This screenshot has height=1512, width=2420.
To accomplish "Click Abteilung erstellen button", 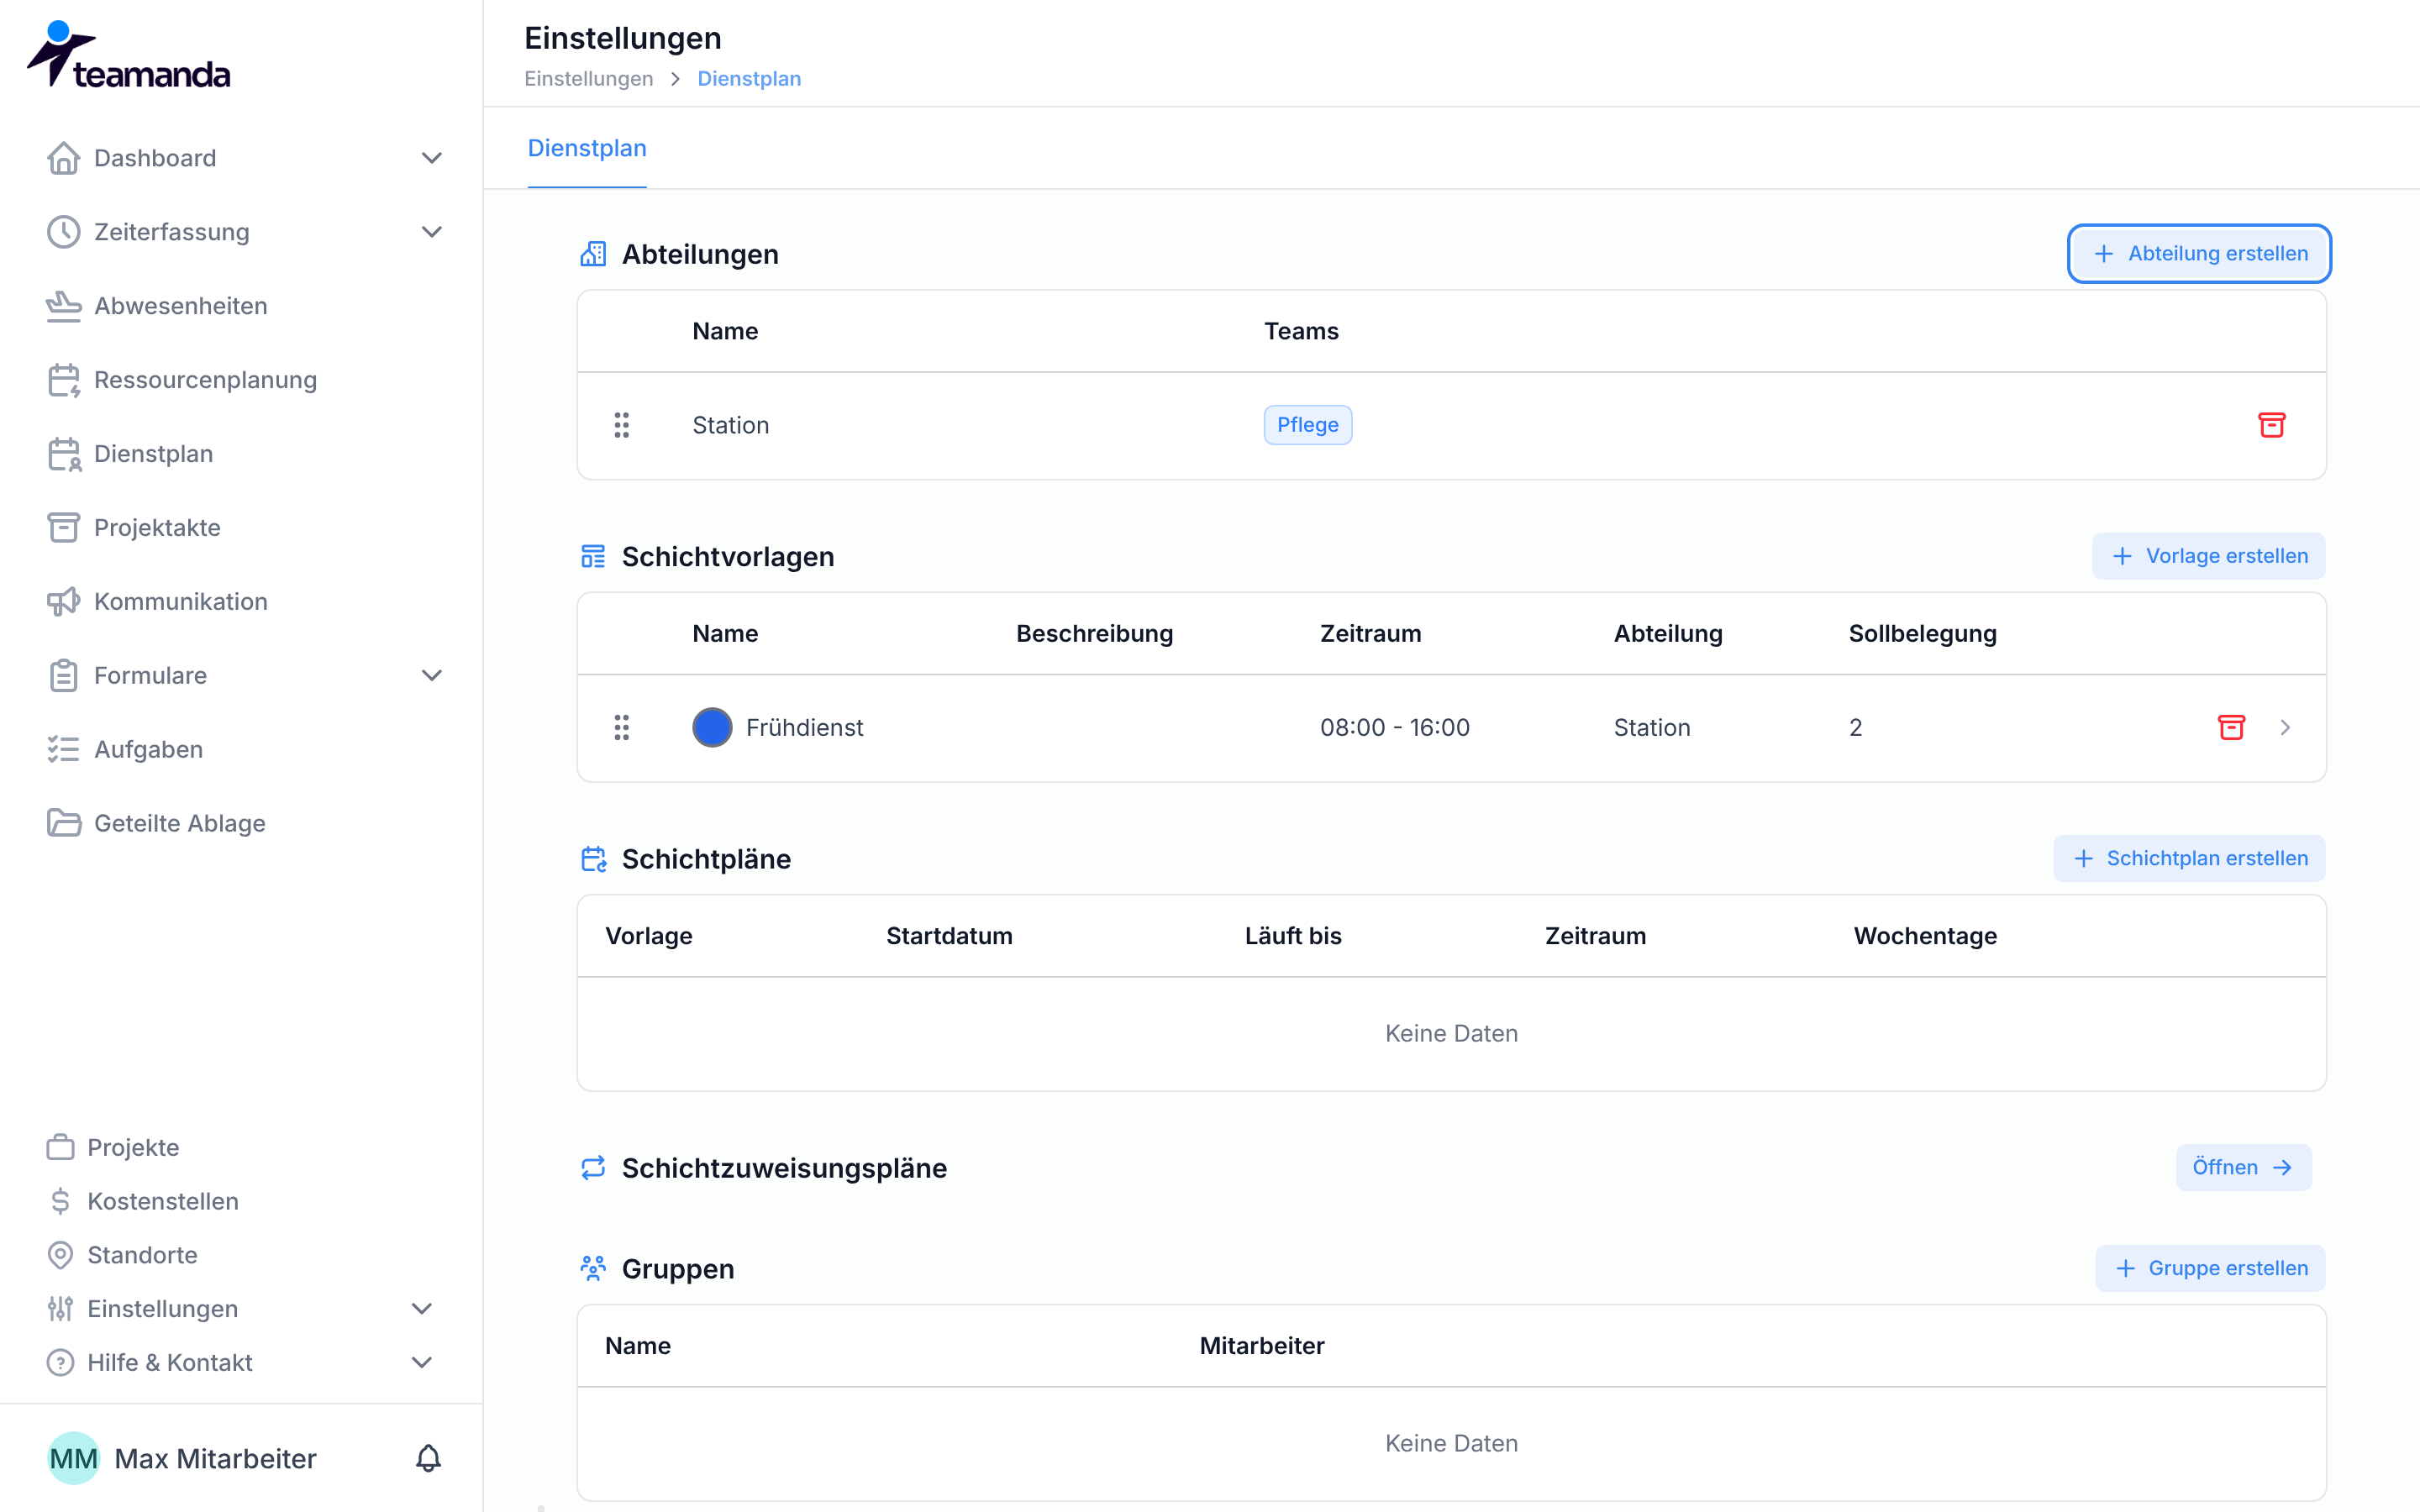I will (x=2199, y=254).
